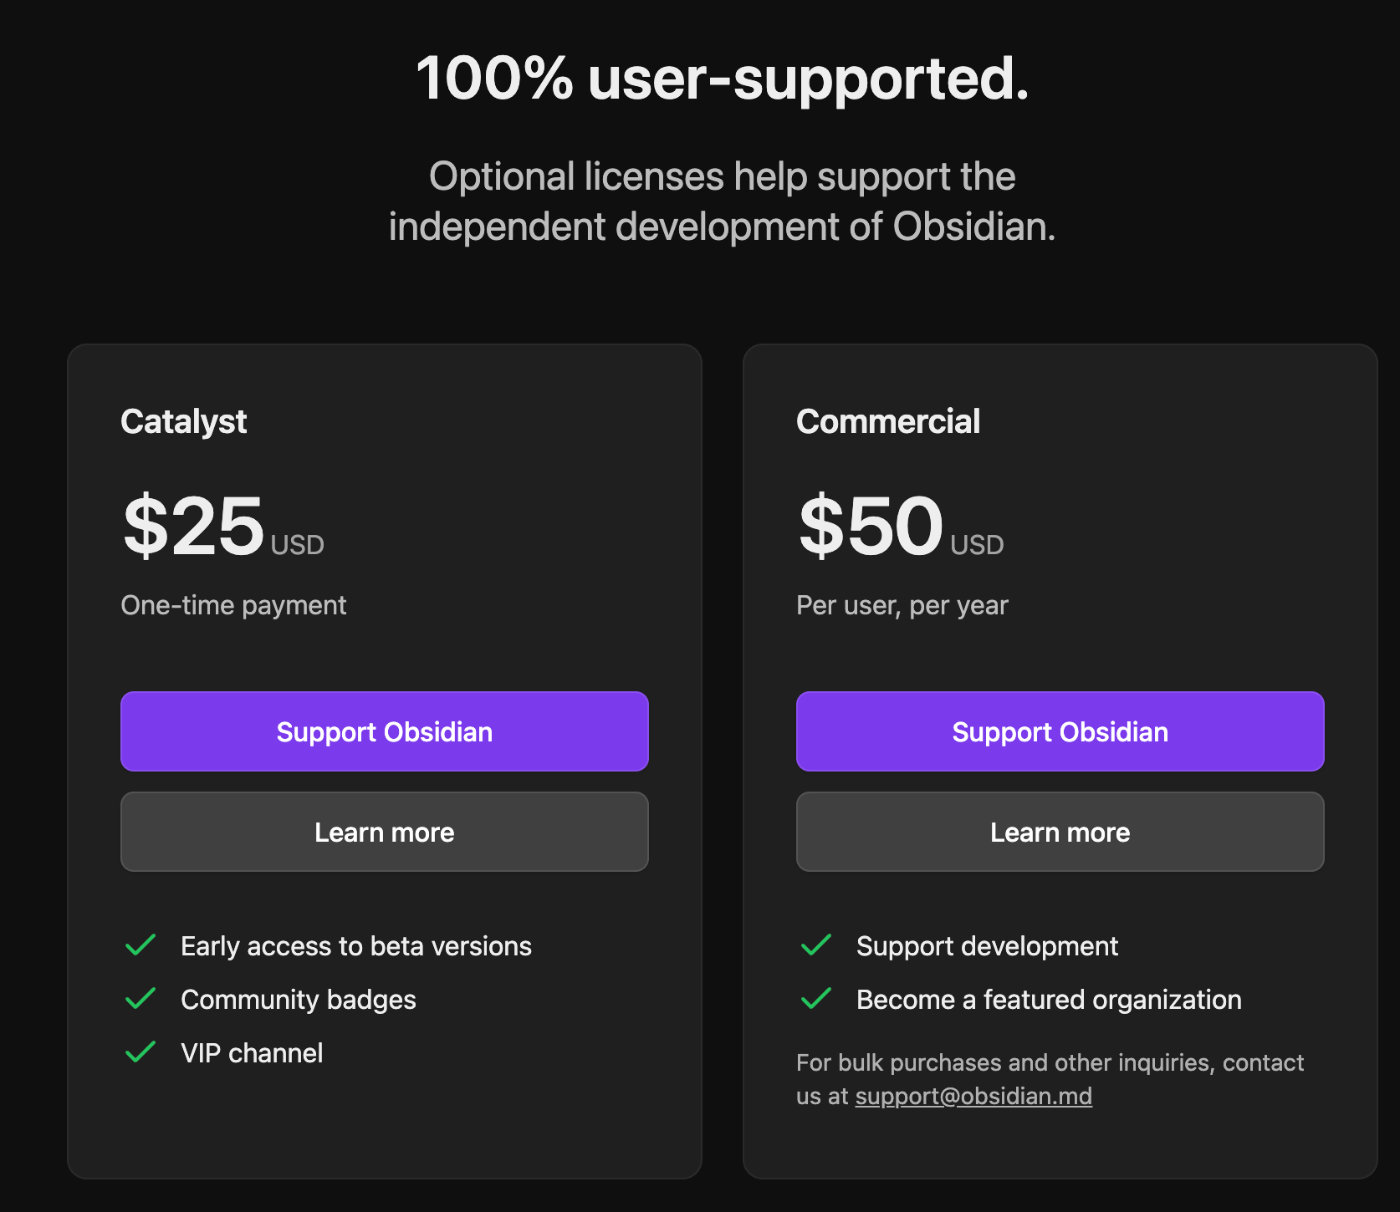Open the support@obsidian.md email link

point(973,1096)
